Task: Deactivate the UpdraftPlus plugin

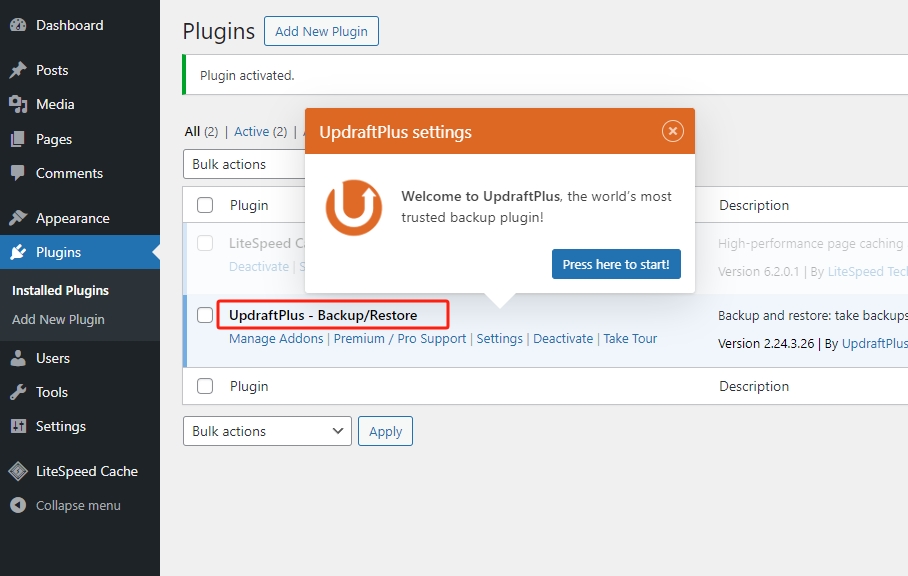Action: pyautogui.click(x=563, y=339)
